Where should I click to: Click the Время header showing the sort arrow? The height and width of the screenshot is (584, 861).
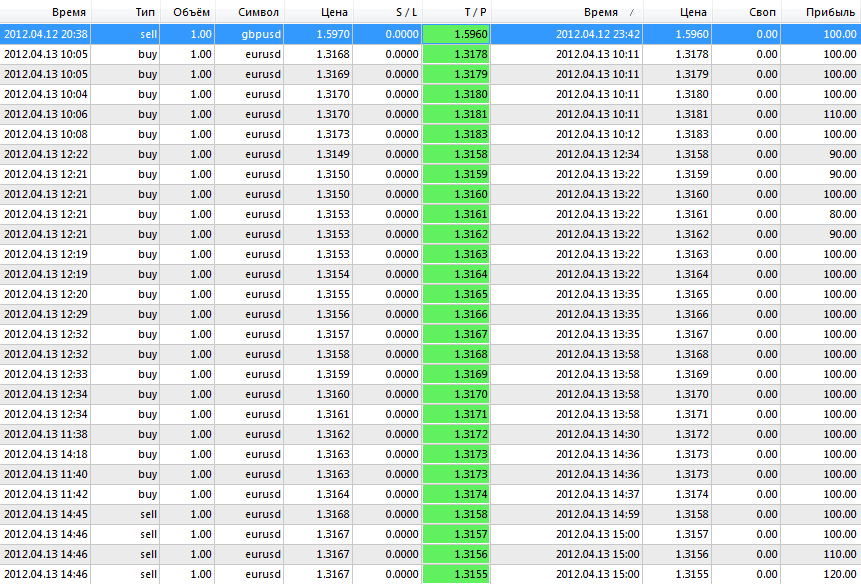tap(567, 12)
